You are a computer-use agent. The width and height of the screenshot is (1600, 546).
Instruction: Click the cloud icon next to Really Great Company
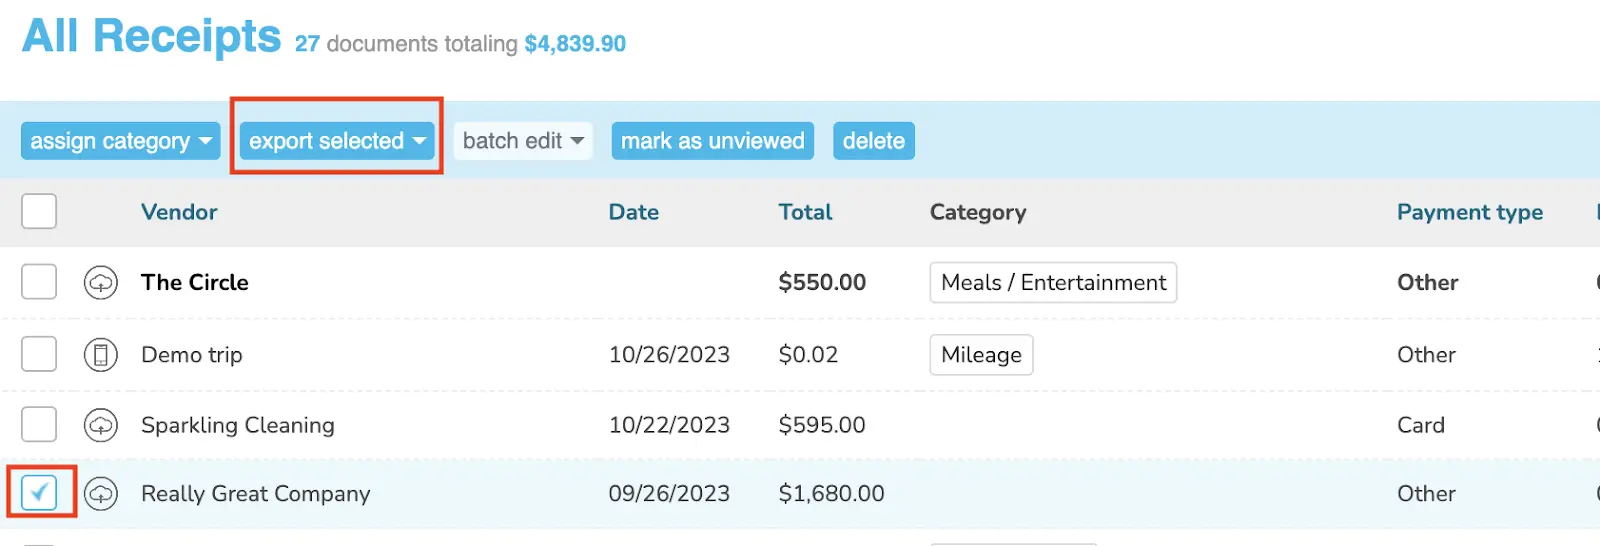pyautogui.click(x=101, y=493)
